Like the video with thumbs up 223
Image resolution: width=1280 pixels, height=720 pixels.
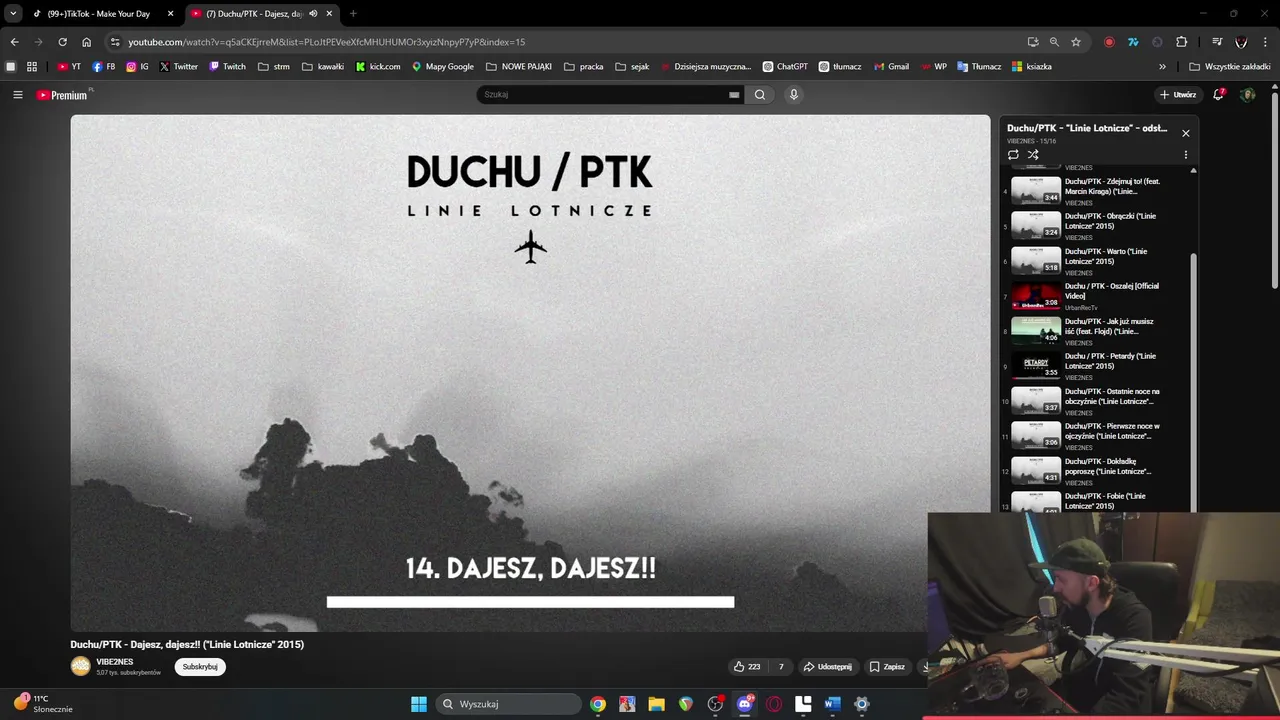click(747, 667)
